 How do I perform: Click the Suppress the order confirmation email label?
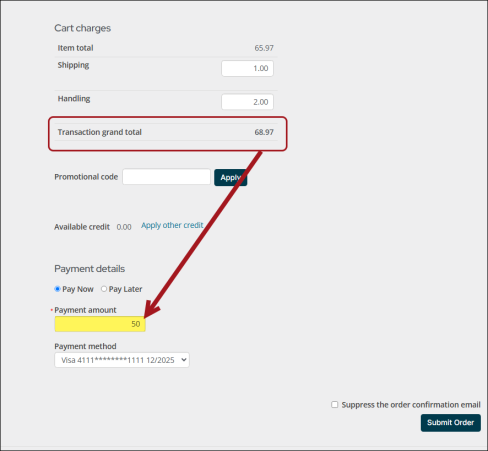coord(411,405)
